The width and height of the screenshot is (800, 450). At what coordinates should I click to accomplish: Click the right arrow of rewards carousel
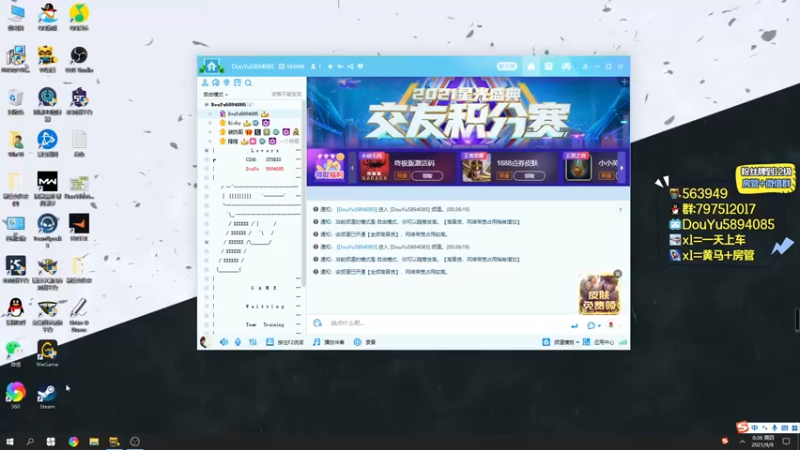tap(621, 168)
